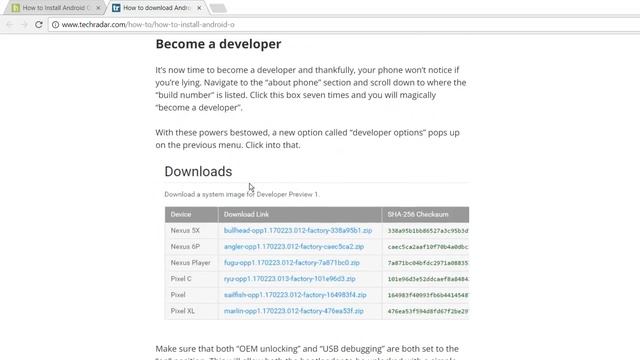This screenshot has height=360, width=640.
Task: Close the 'How to download Android' tab
Action: click(x=199, y=8)
